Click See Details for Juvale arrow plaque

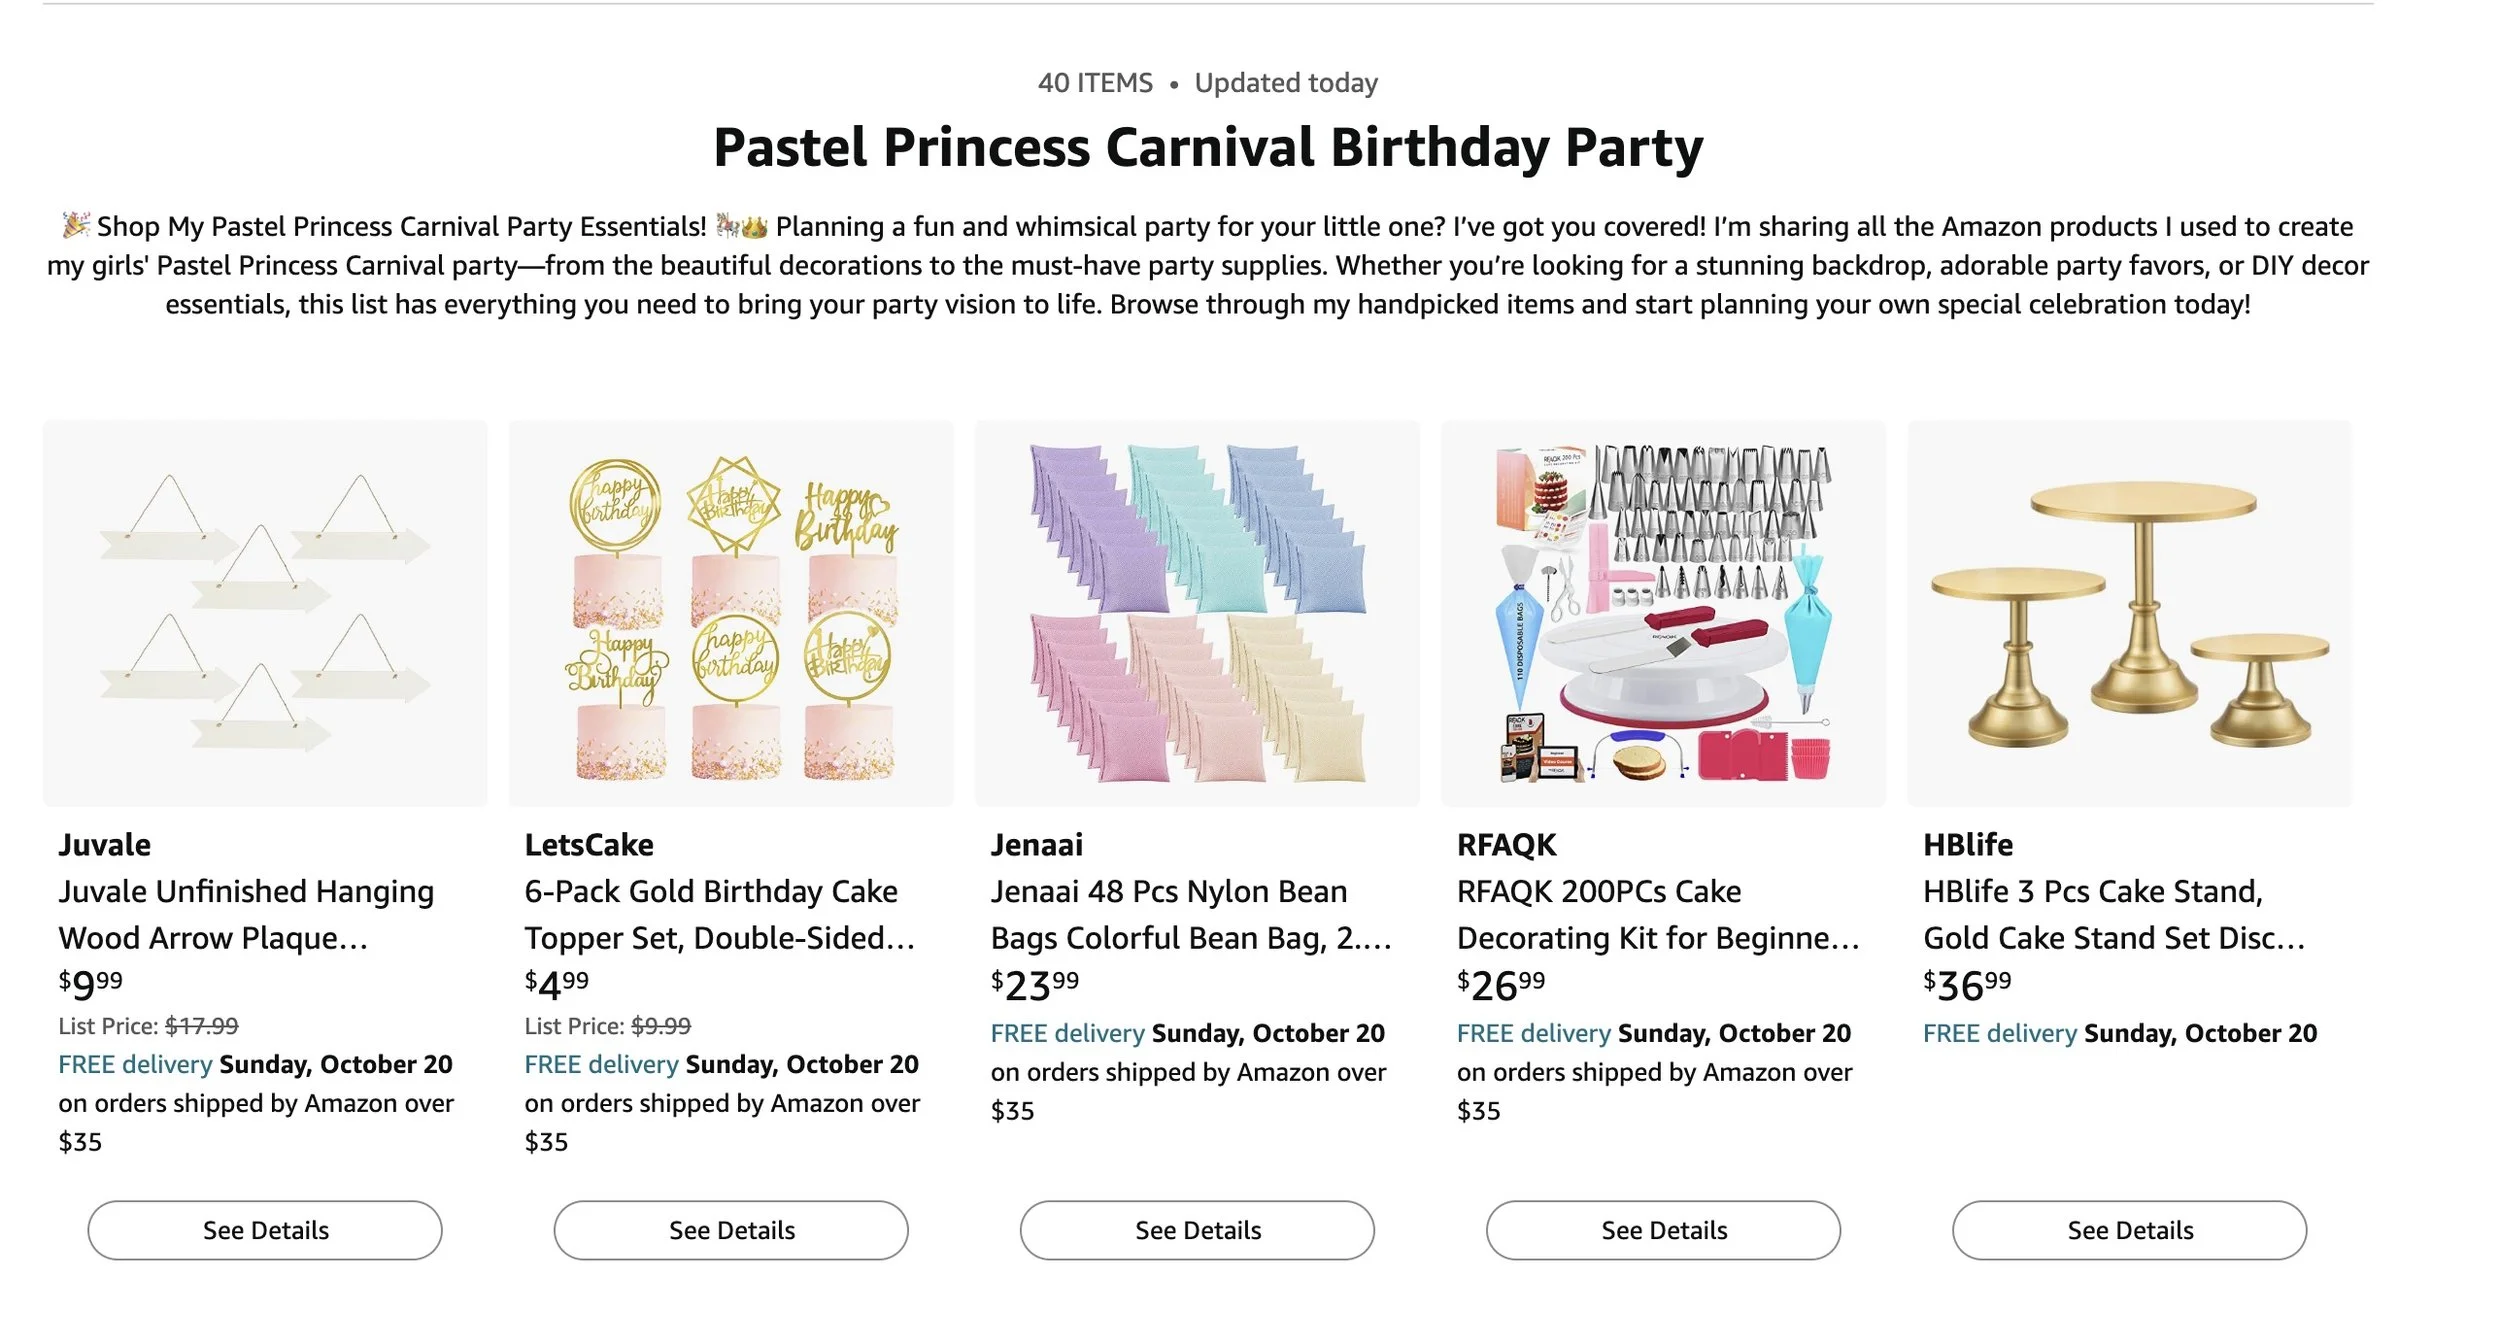pos(265,1230)
